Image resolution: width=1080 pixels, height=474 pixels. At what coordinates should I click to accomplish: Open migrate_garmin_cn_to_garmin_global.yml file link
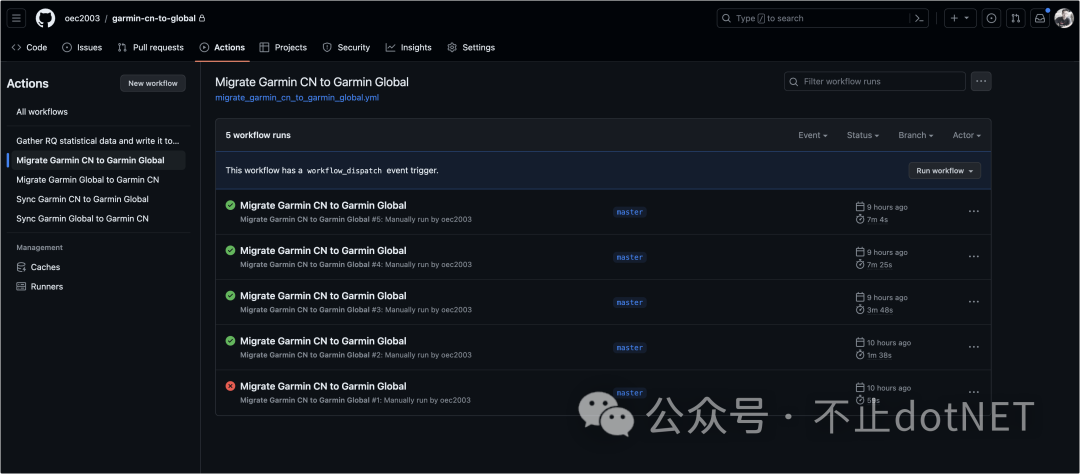[297, 98]
